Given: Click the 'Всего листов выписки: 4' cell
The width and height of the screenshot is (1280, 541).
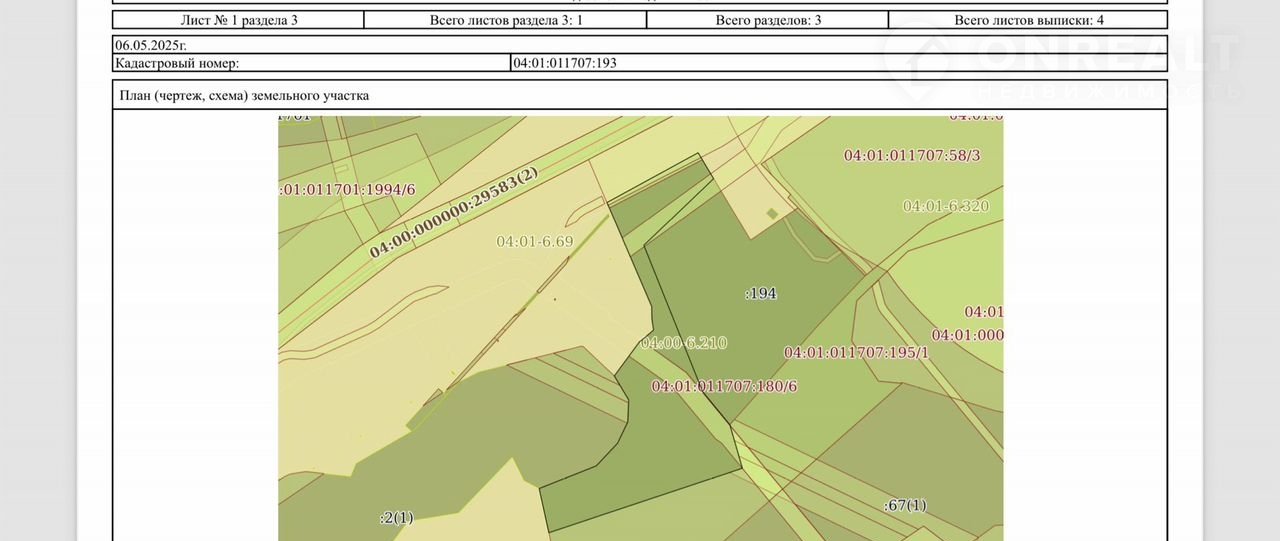Looking at the screenshot, I should (x=1028, y=20).
